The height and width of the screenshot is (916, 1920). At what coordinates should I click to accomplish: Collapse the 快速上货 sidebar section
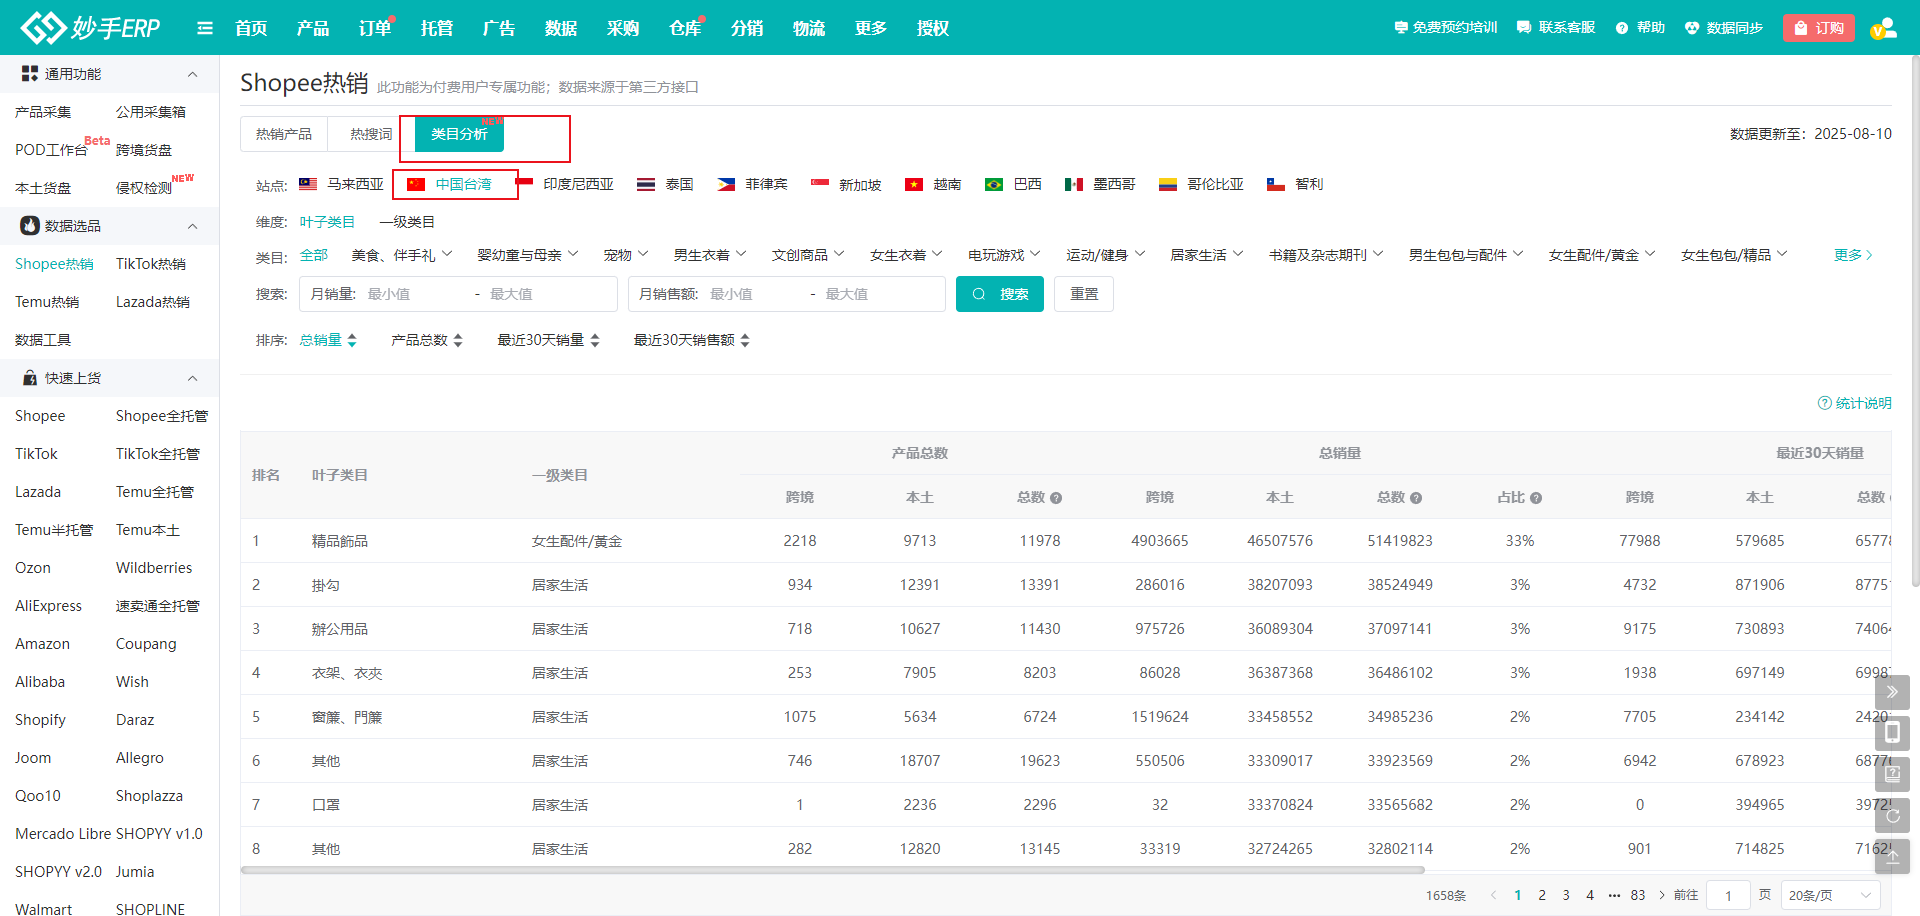tap(193, 378)
